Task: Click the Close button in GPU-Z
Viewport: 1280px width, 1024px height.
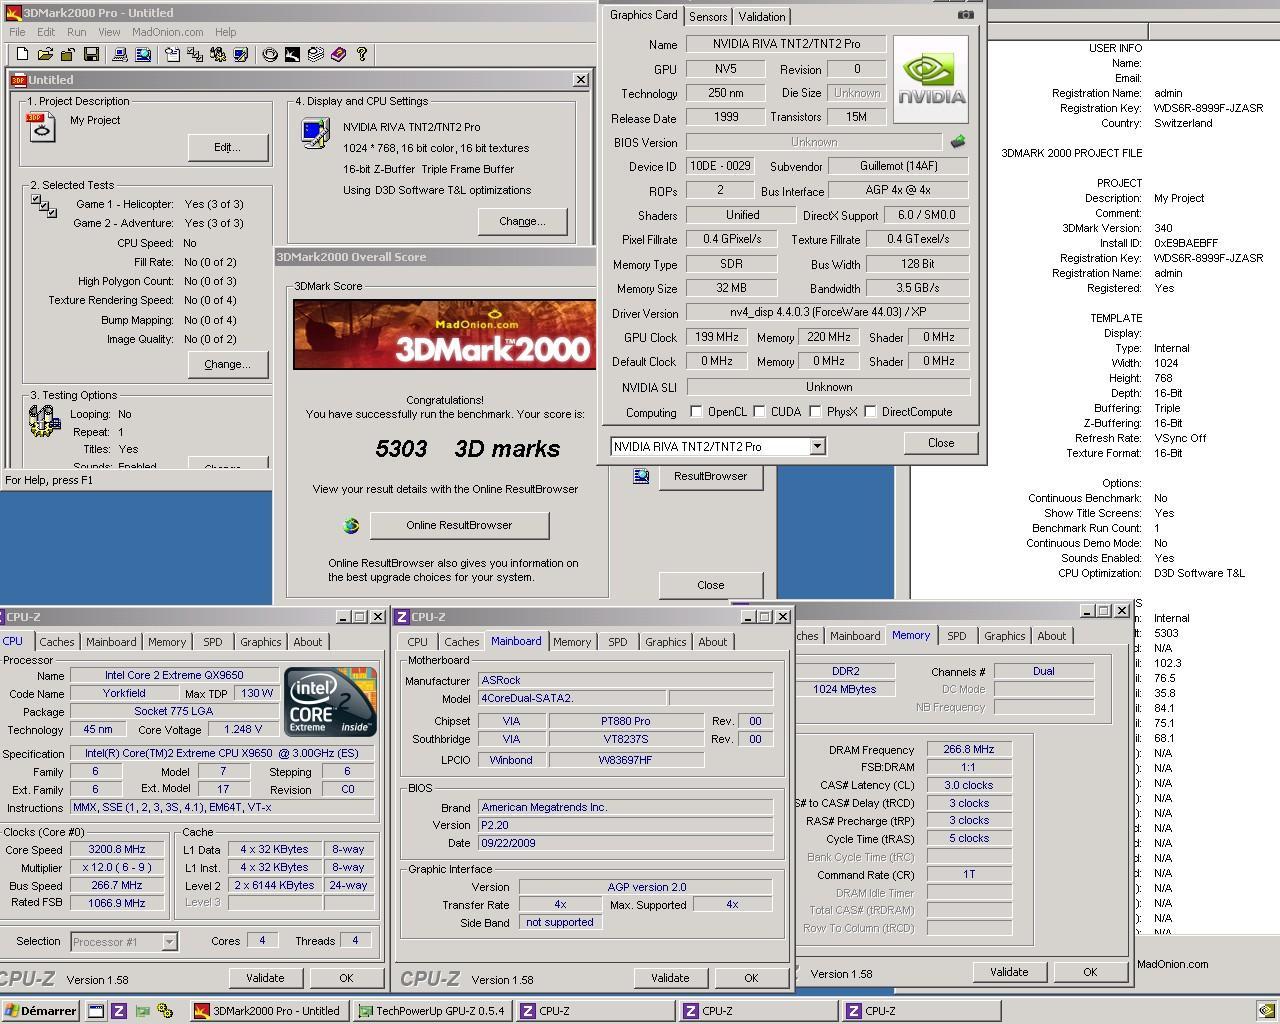Action: point(941,443)
